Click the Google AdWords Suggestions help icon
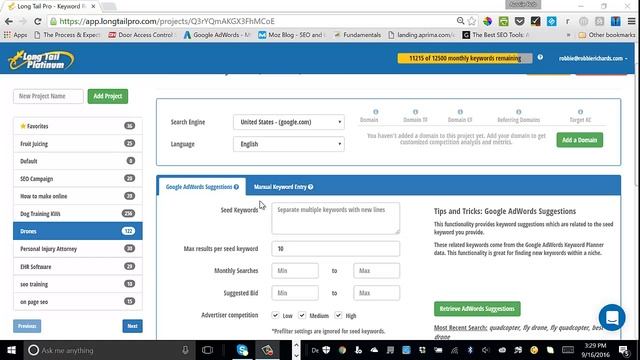Screen dimensions: 640x360 pos(236,187)
